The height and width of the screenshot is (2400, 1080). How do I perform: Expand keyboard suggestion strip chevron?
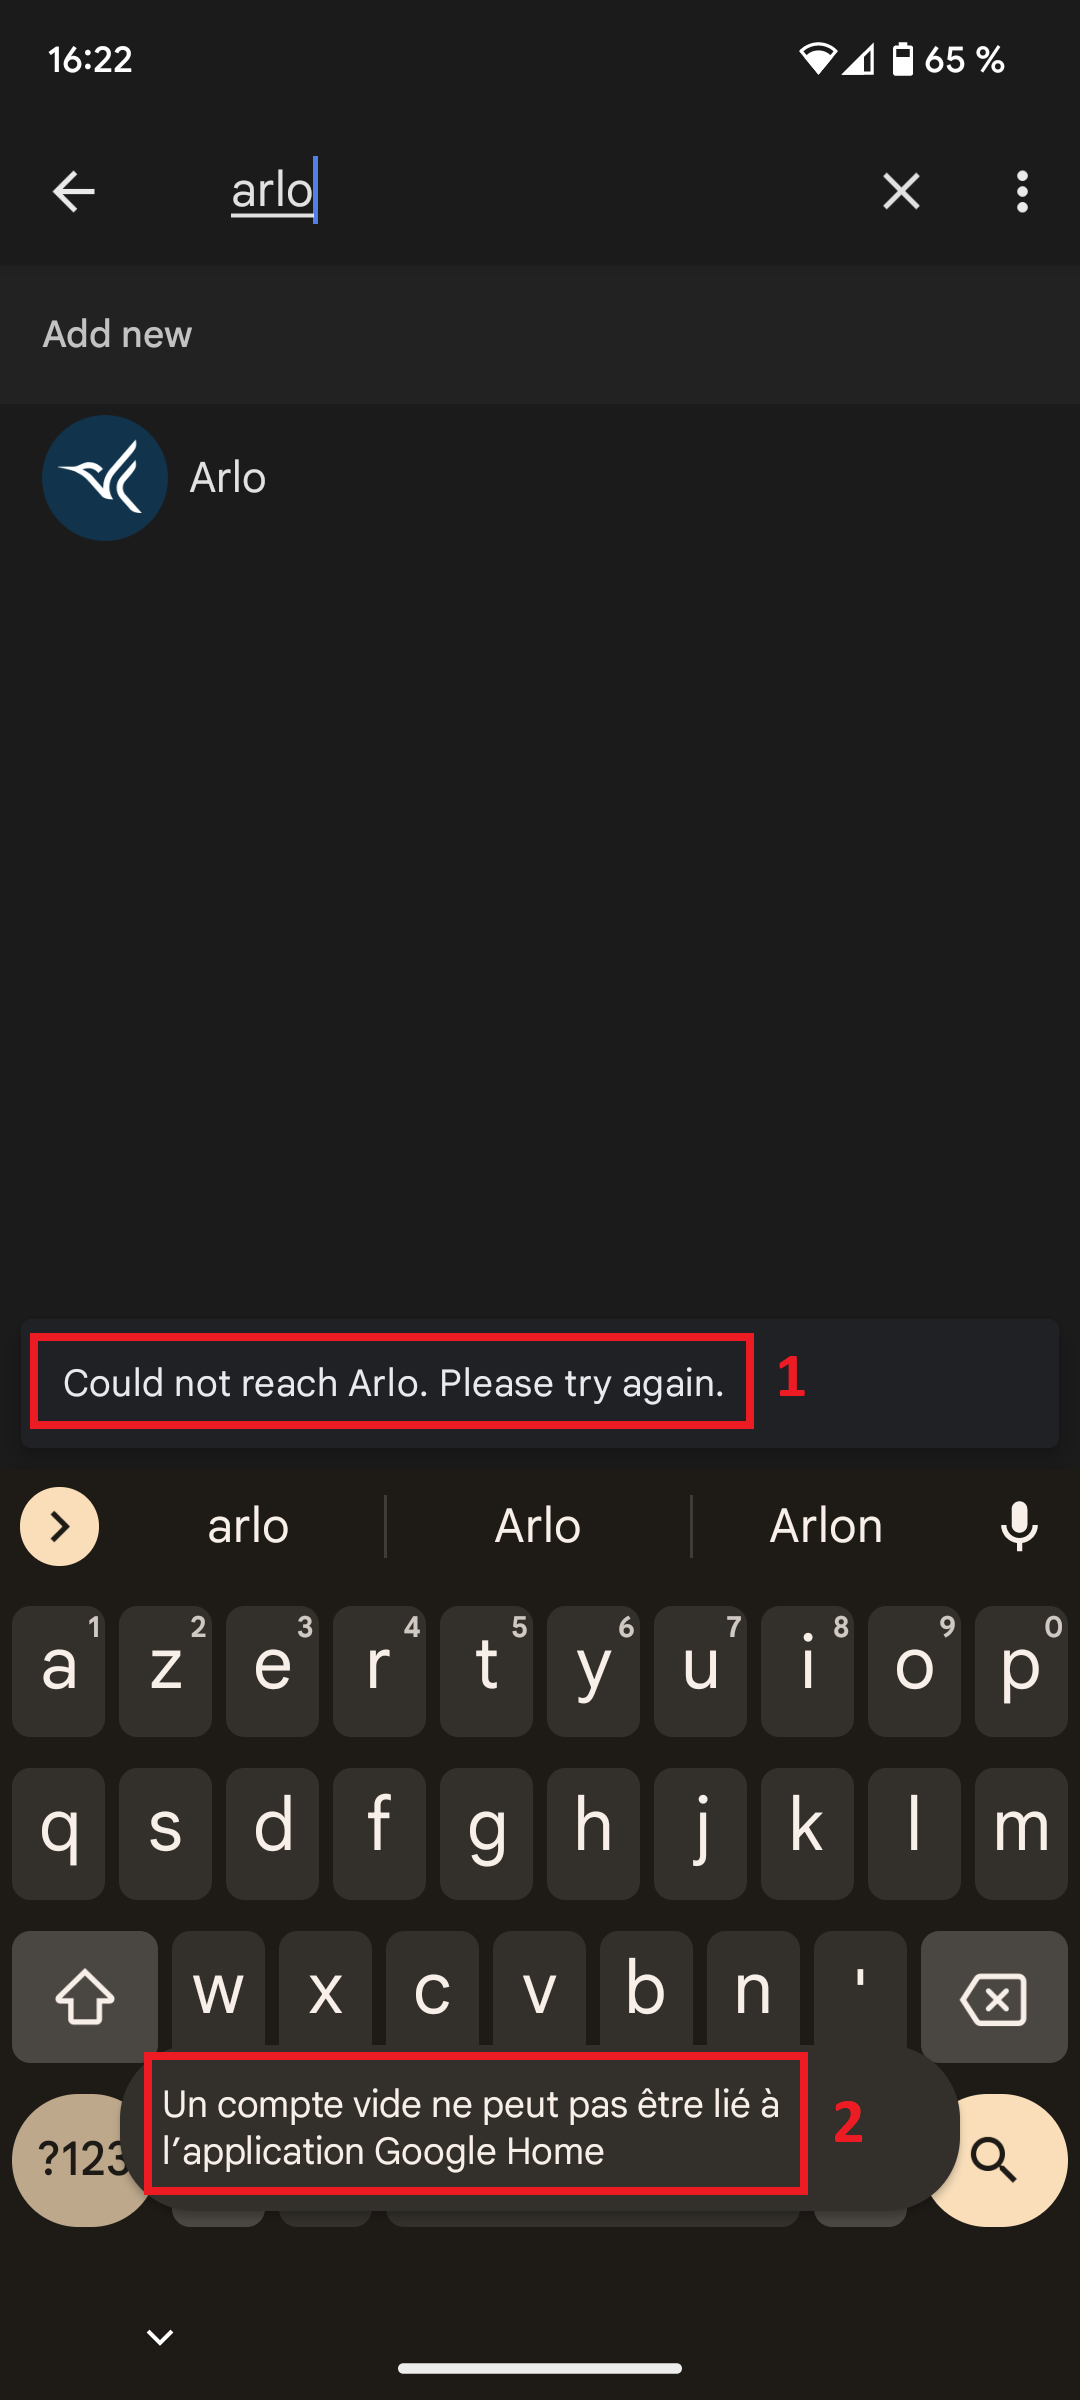pos(60,1526)
